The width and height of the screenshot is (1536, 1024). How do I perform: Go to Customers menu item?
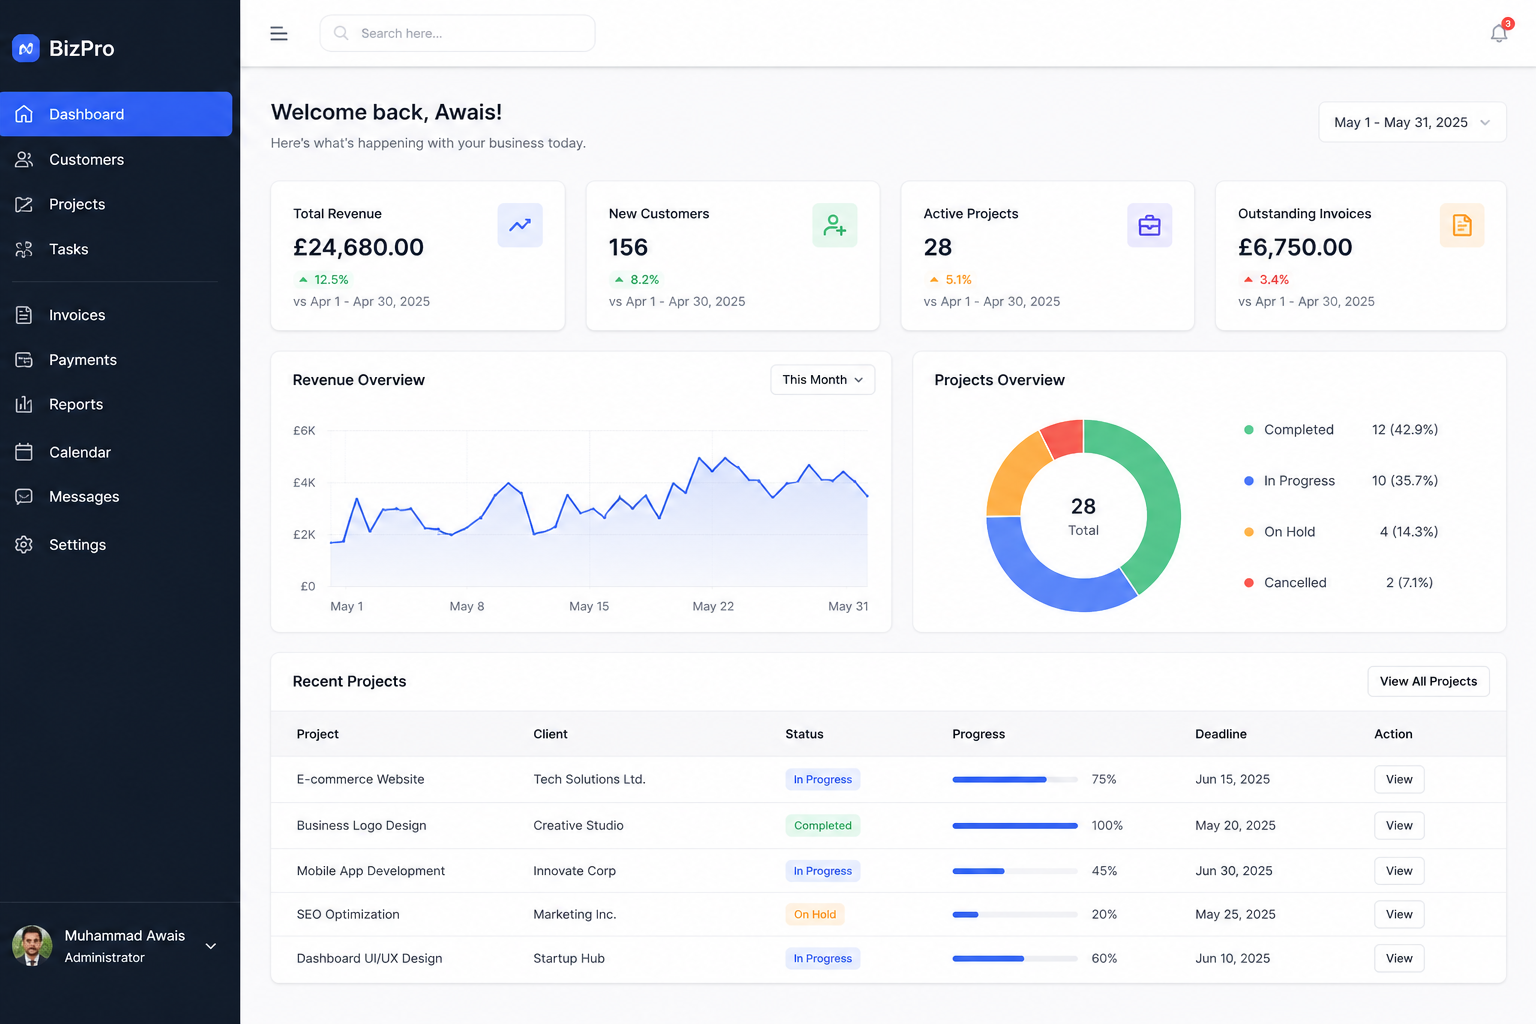pos(116,159)
